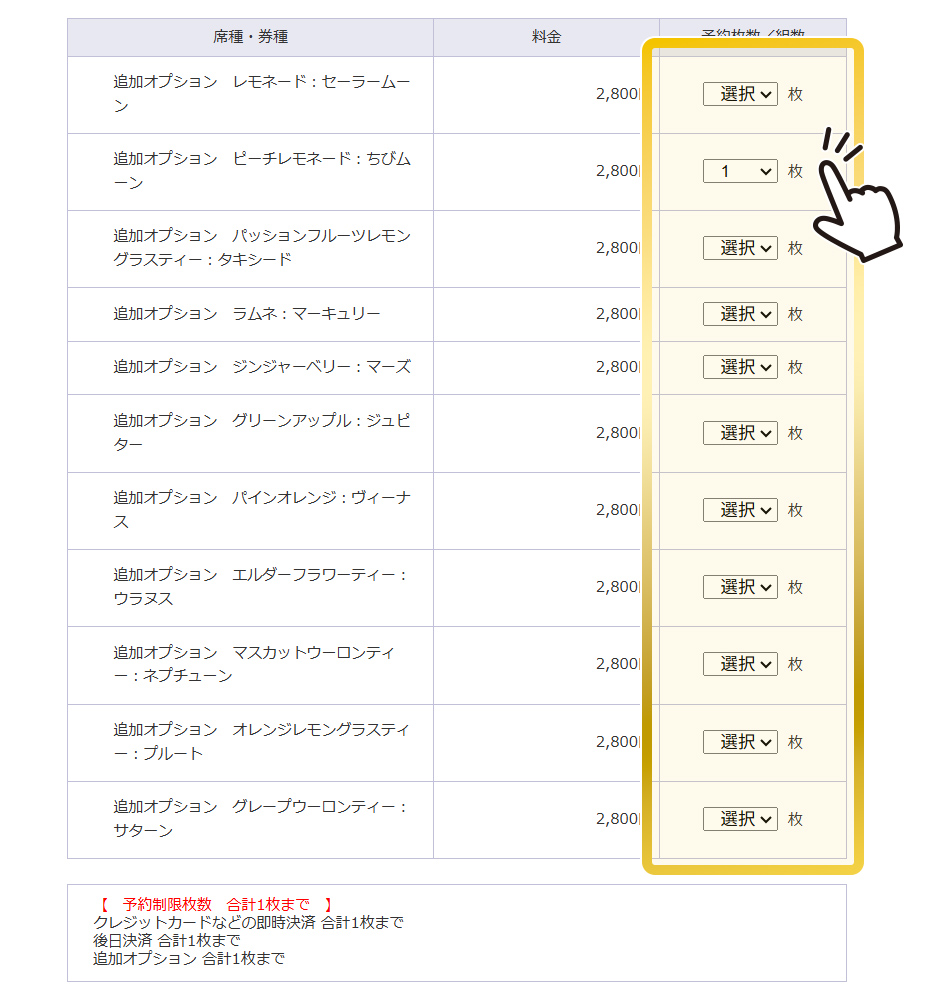Change the ピーチレモネード：ちびムーン quantity selector
Viewport: 935px width, 1001px height.
tap(739, 171)
